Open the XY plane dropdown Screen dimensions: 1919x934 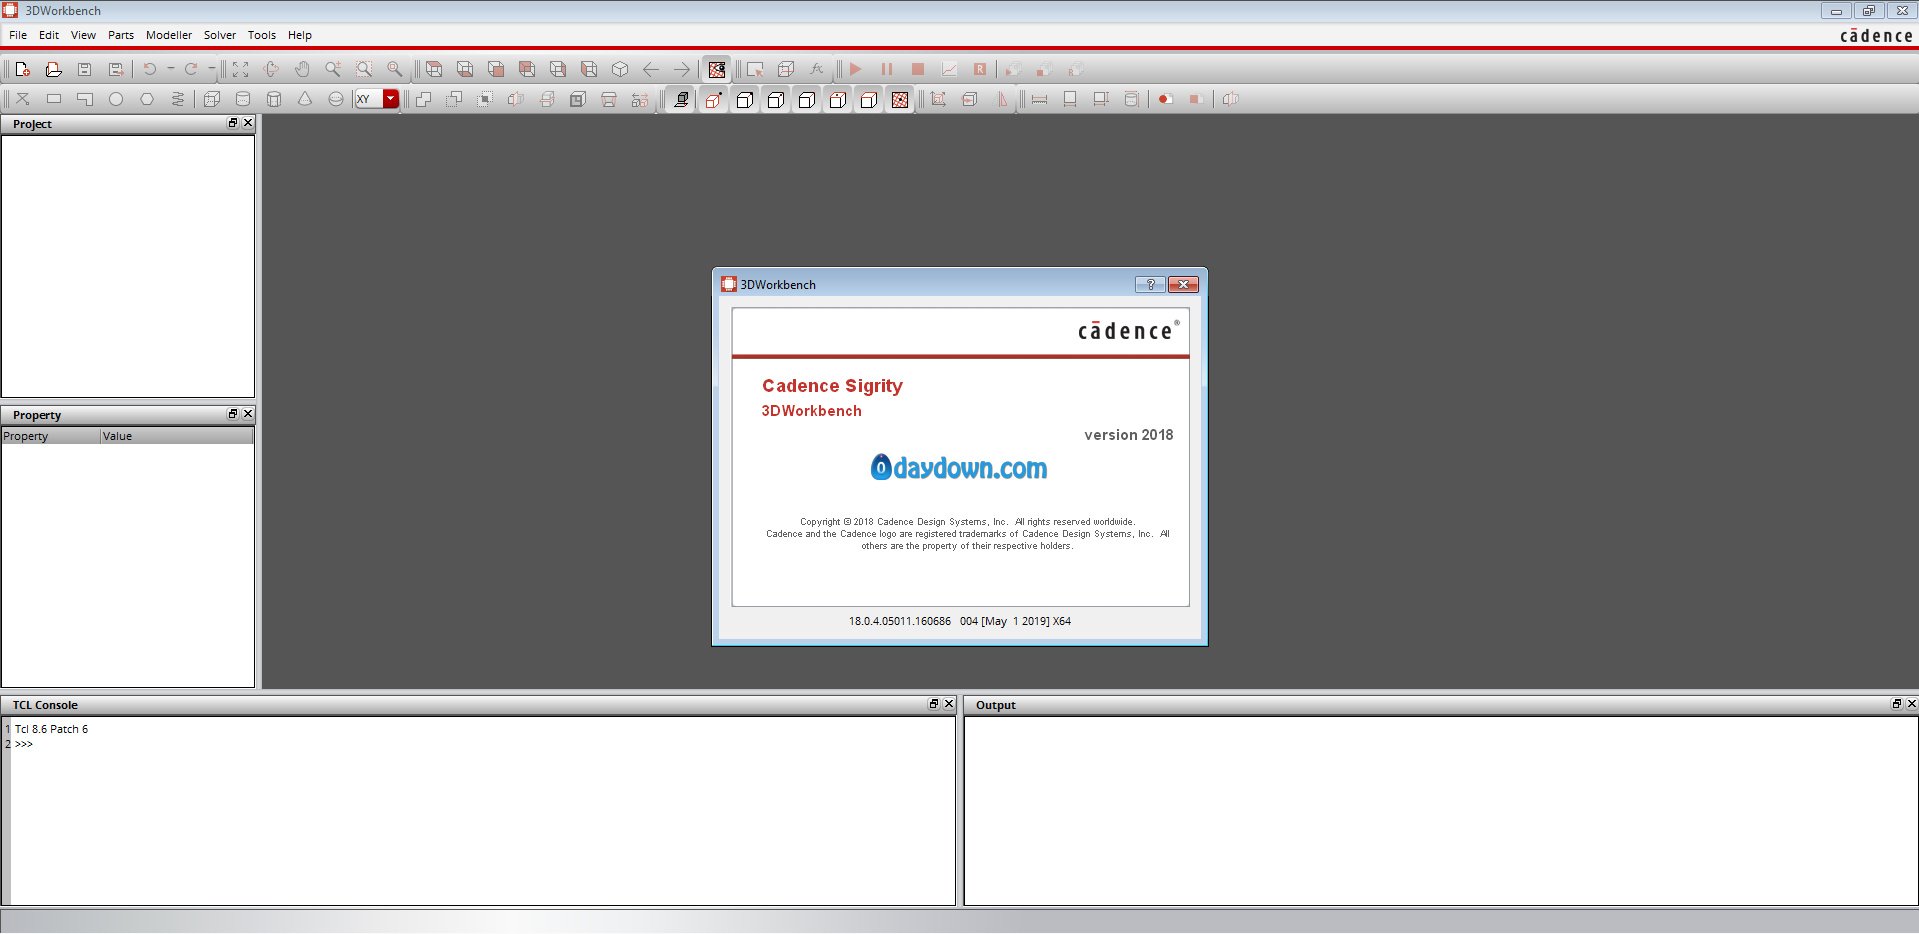391,99
